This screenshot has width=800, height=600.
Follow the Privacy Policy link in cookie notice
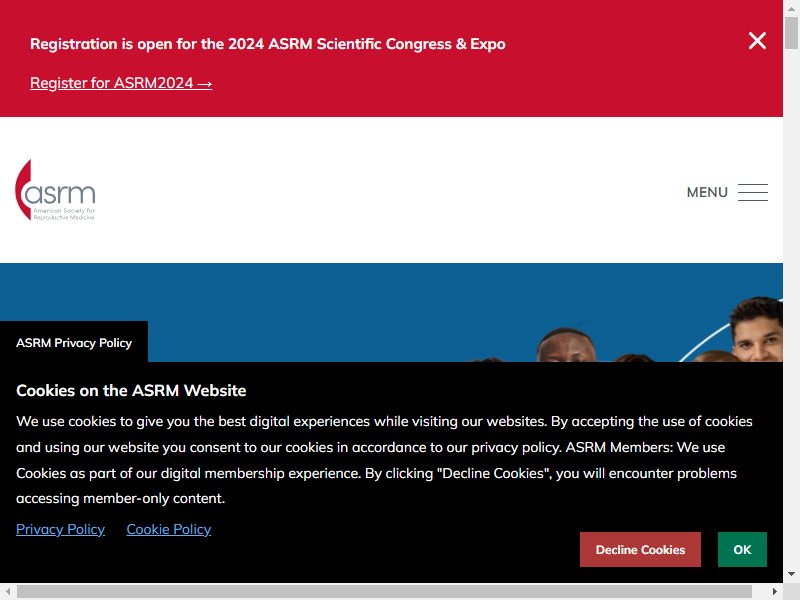click(60, 529)
